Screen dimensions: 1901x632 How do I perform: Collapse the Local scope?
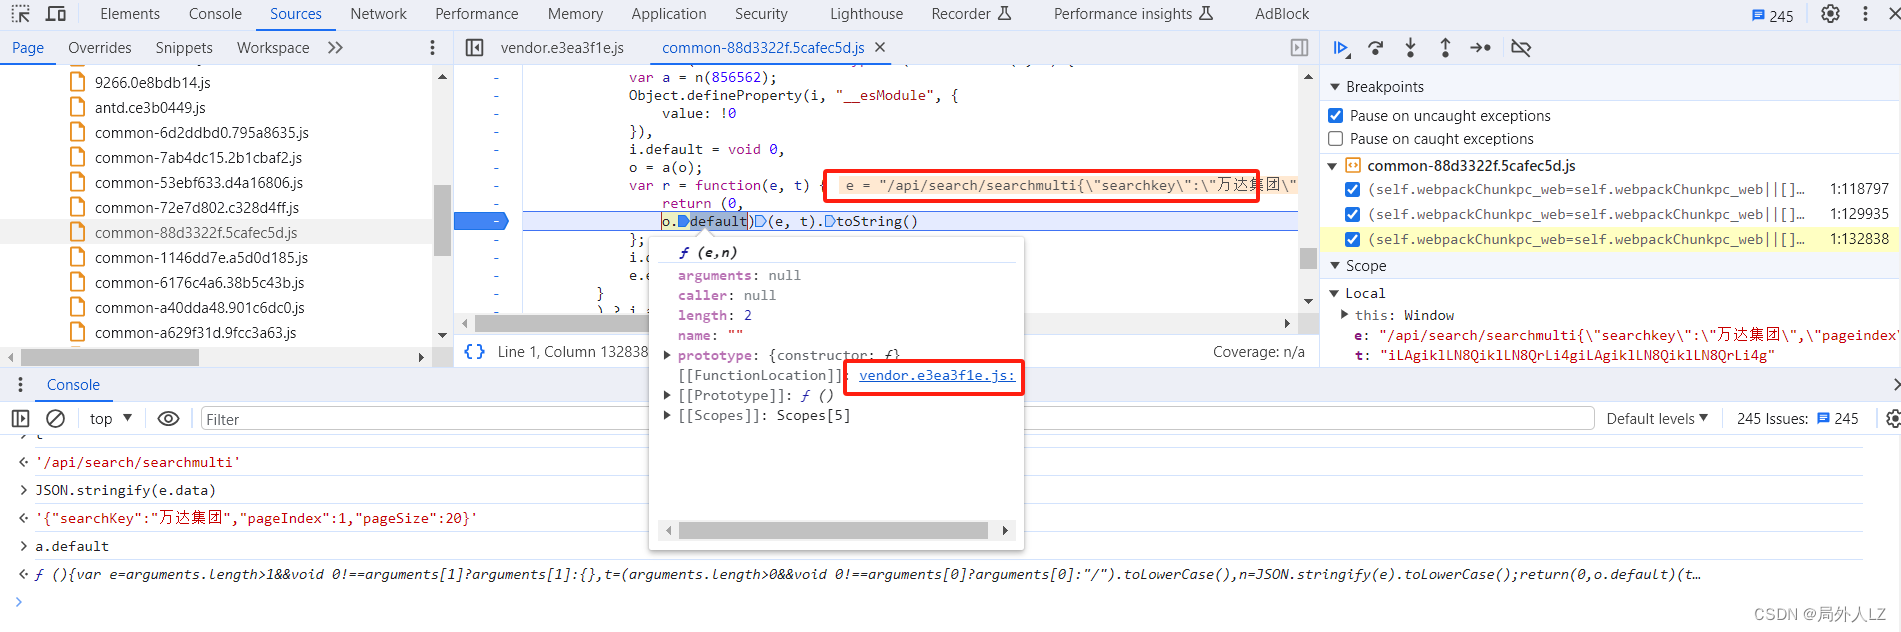1333,293
